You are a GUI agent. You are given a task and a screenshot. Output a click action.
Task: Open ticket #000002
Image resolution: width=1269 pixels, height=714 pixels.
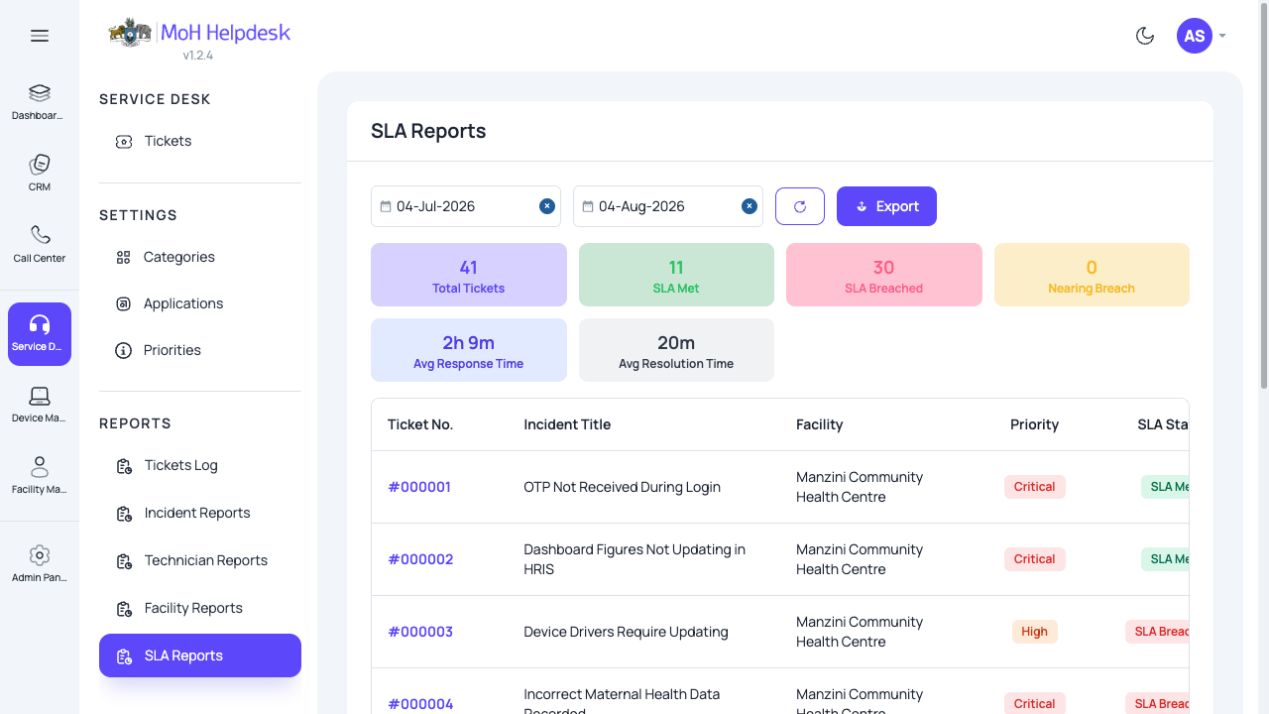420,559
